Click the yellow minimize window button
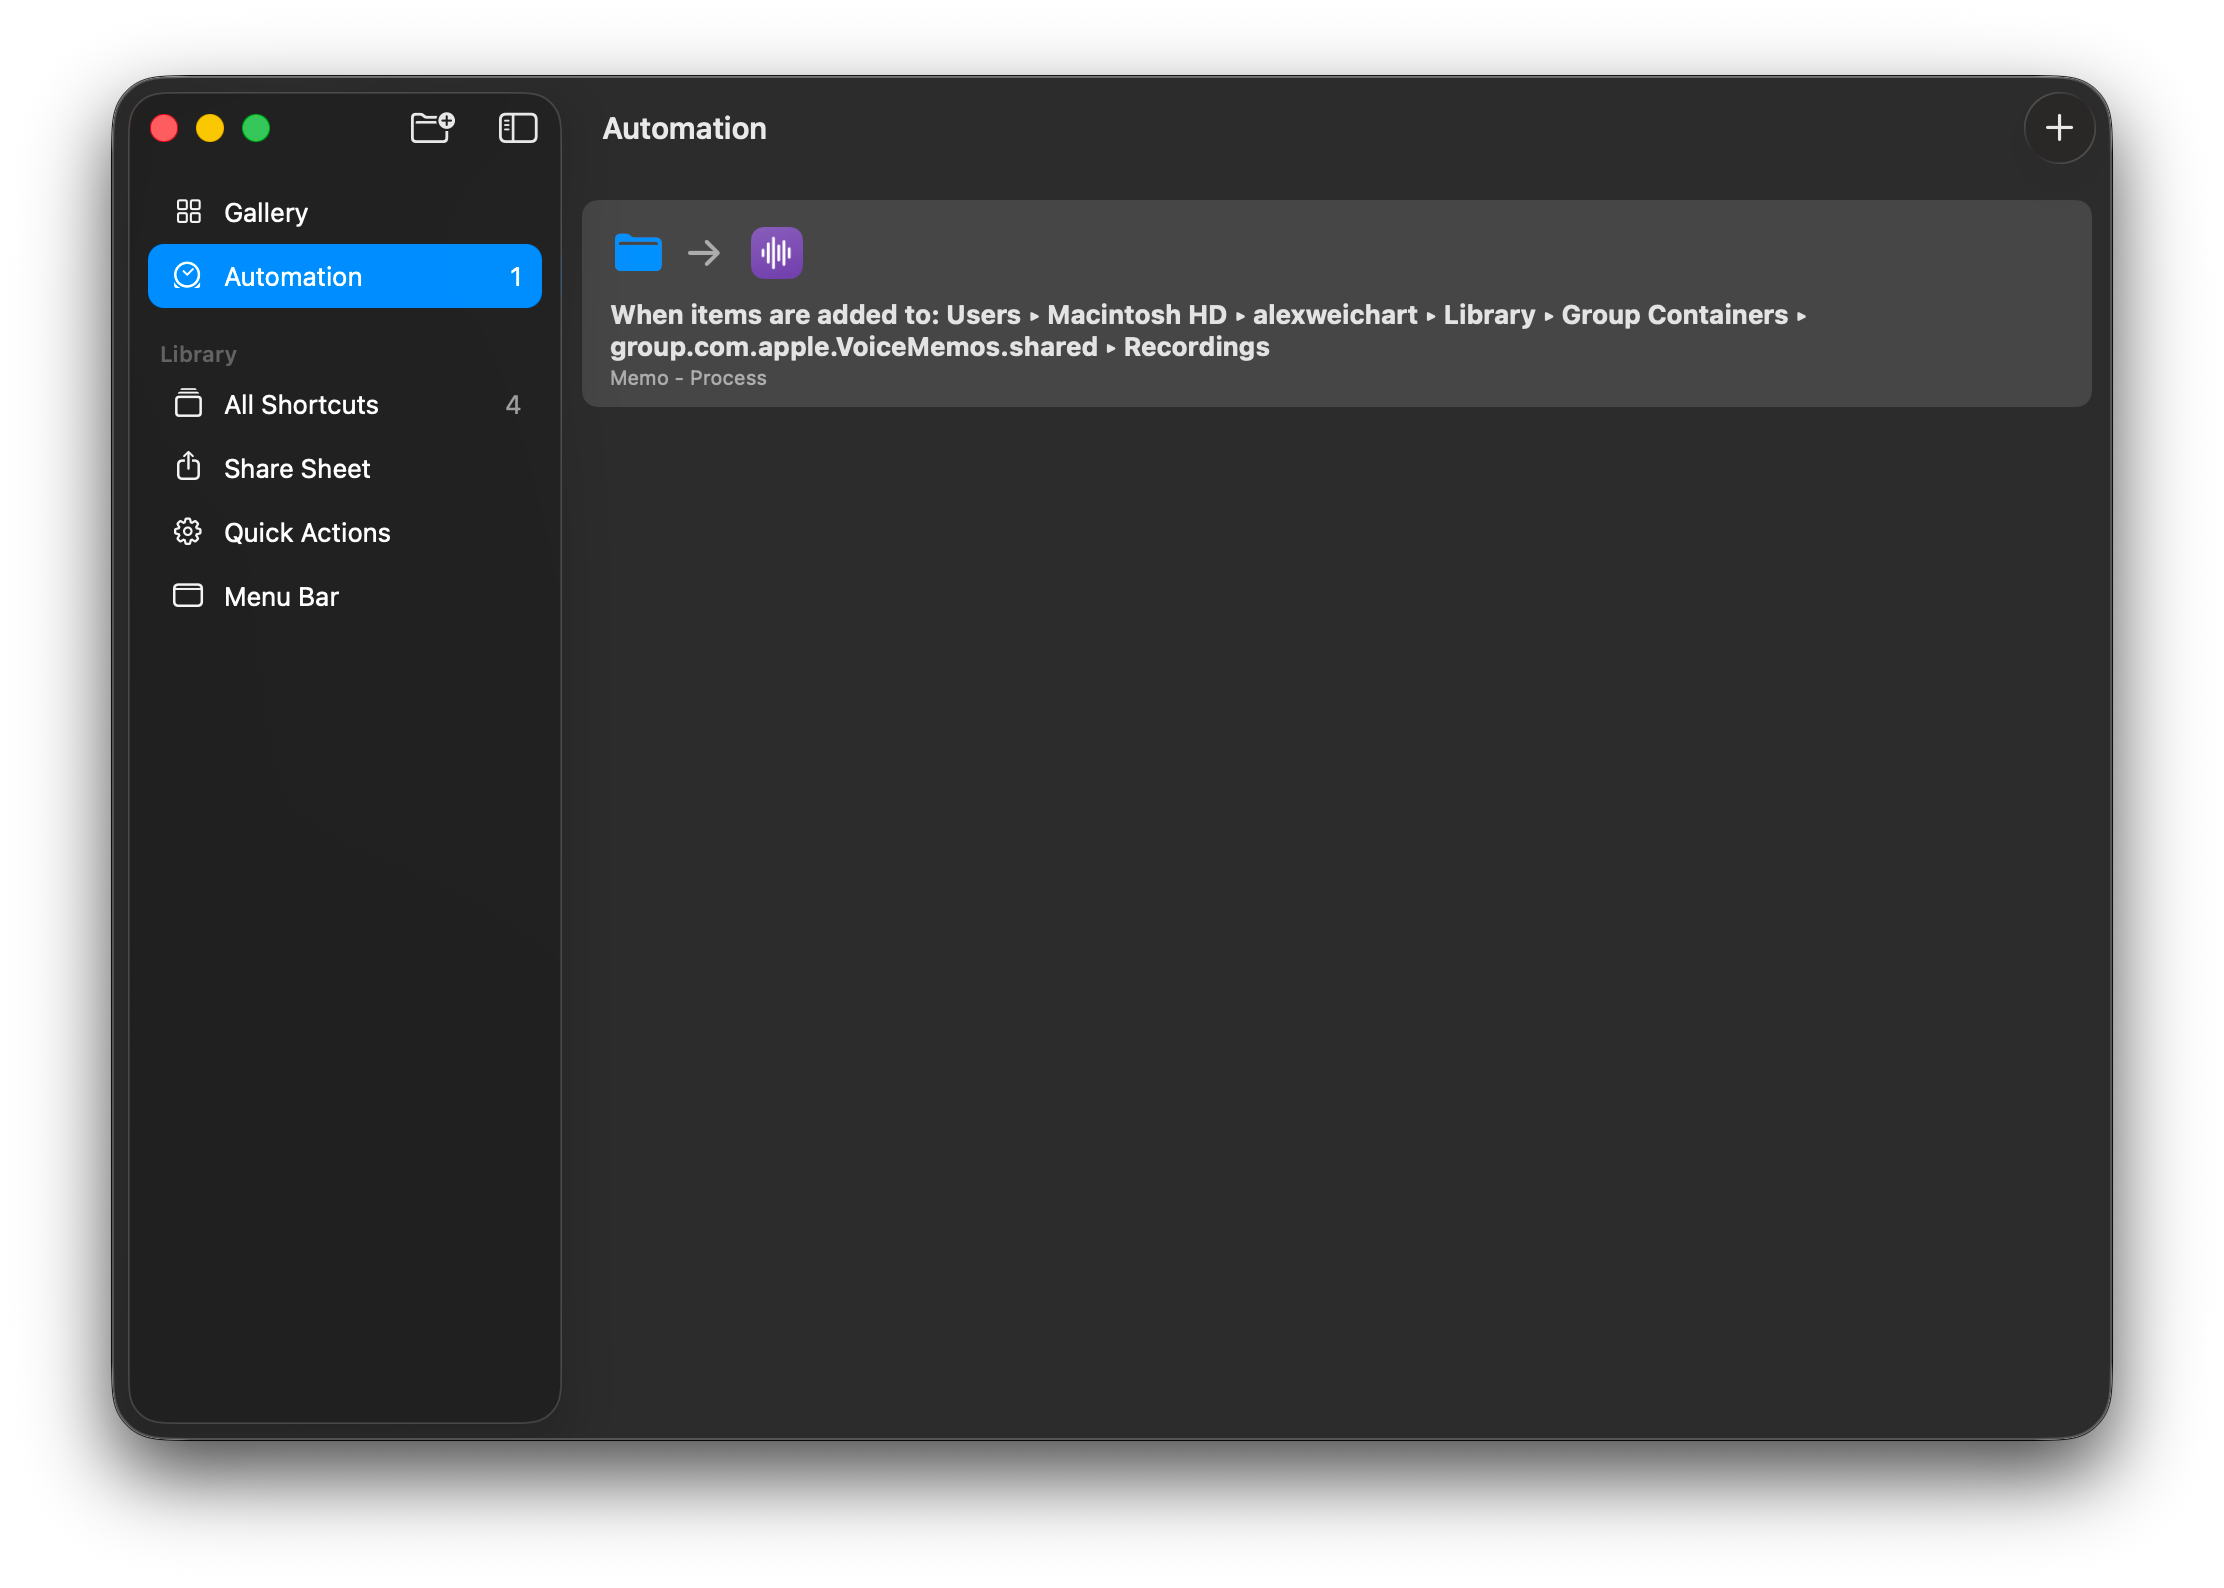This screenshot has width=2224, height=1588. 210,129
